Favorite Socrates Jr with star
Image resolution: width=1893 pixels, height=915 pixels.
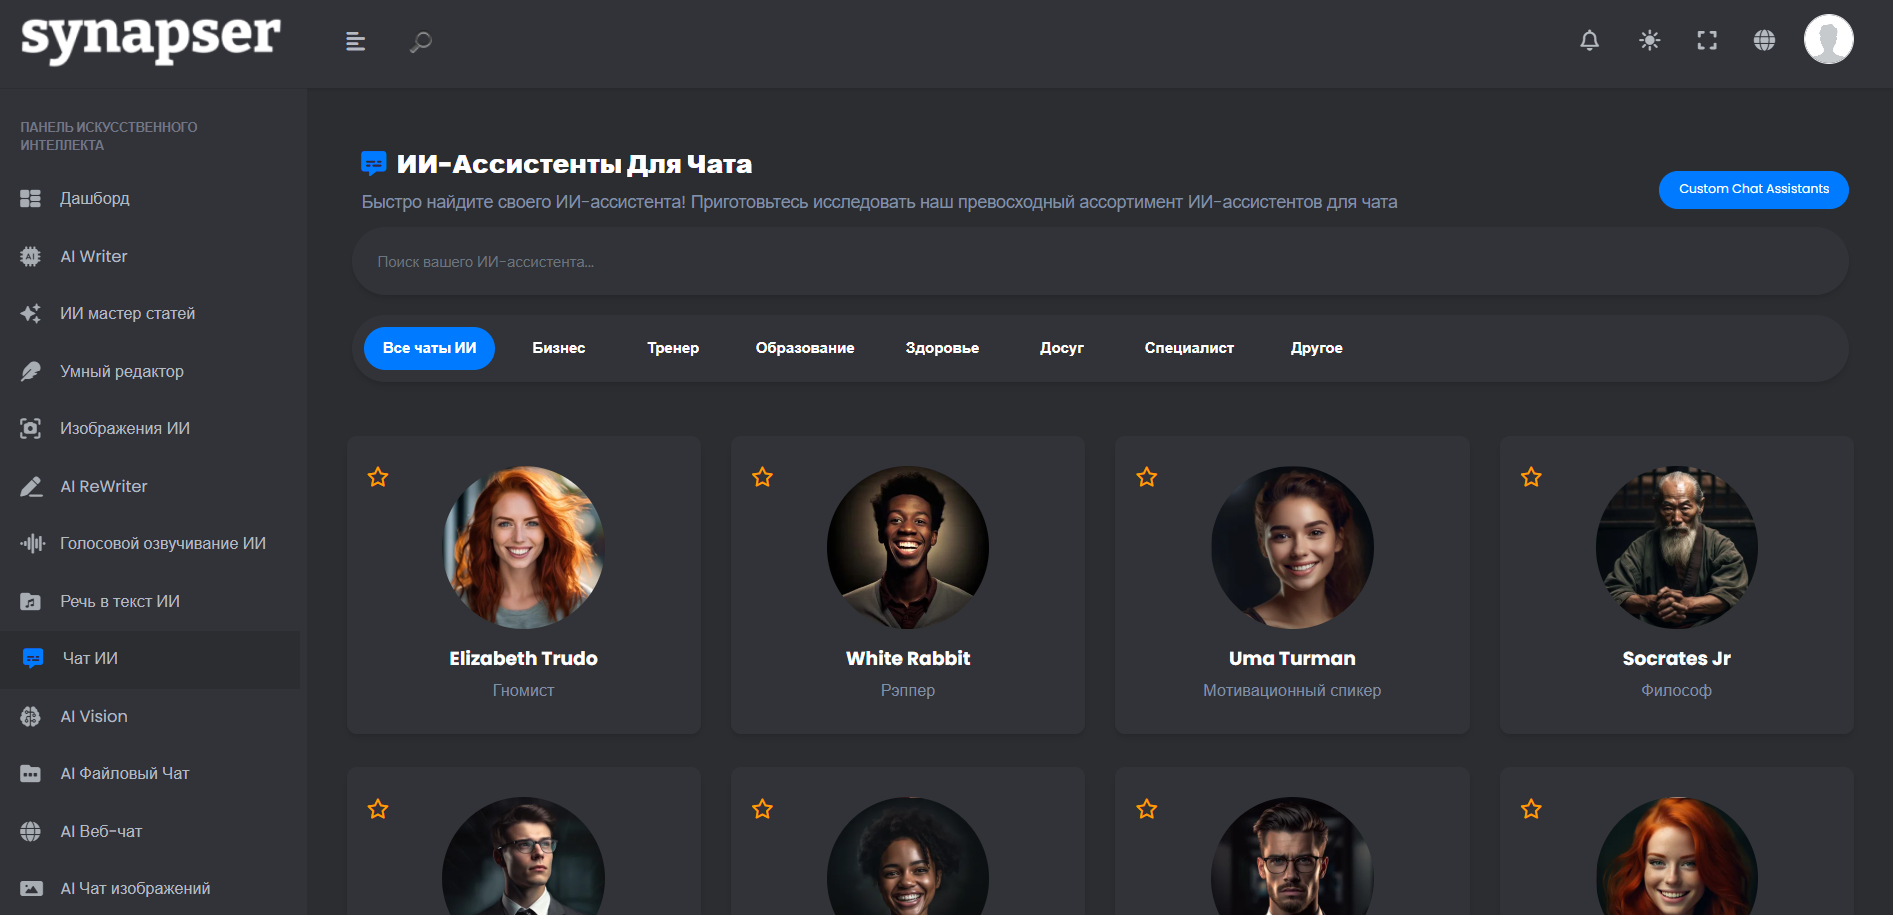coord(1531,477)
